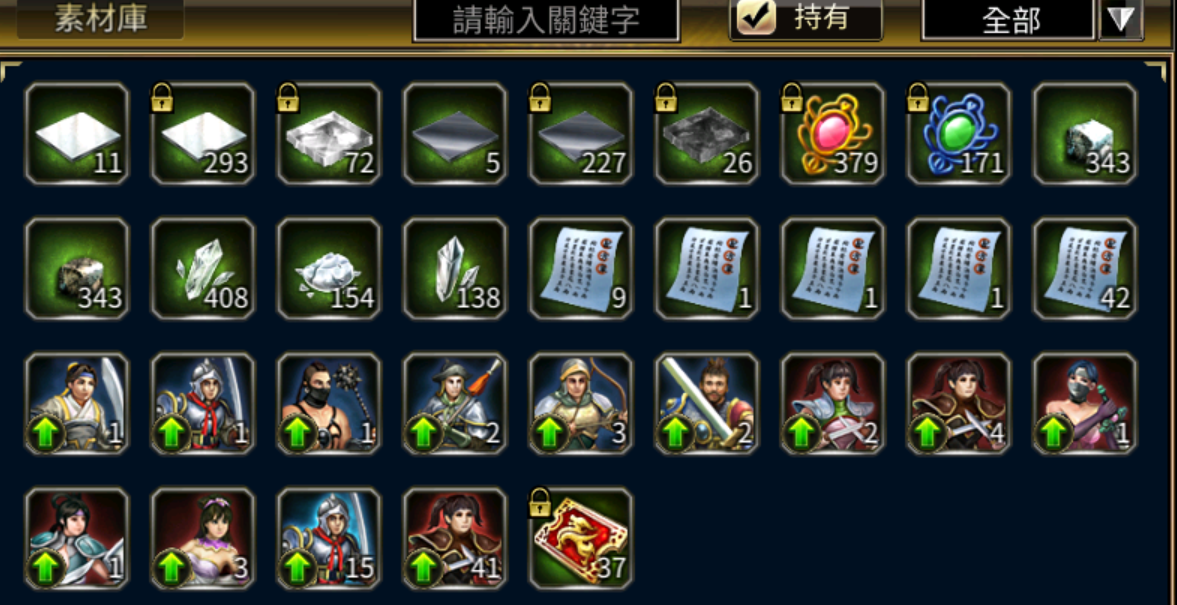Click the red dragon card item with 37
Image resolution: width=1177 pixels, height=605 pixels.
pos(581,538)
